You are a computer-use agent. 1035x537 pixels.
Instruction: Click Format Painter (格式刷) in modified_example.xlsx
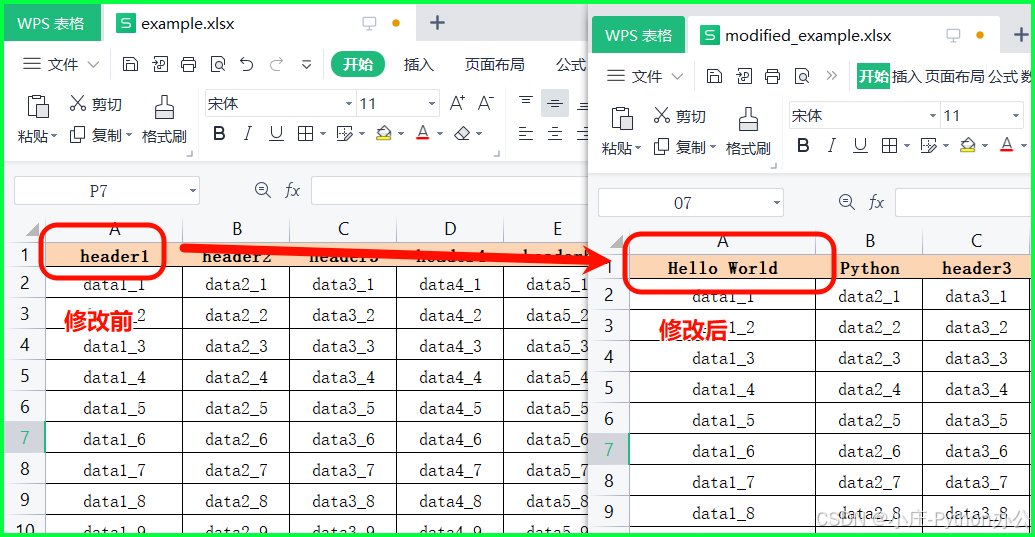click(748, 131)
